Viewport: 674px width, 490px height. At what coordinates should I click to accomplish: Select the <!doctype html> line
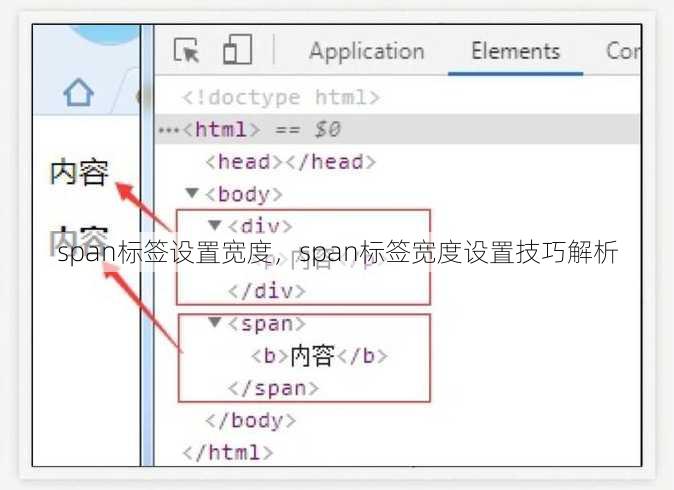click(x=281, y=97)
